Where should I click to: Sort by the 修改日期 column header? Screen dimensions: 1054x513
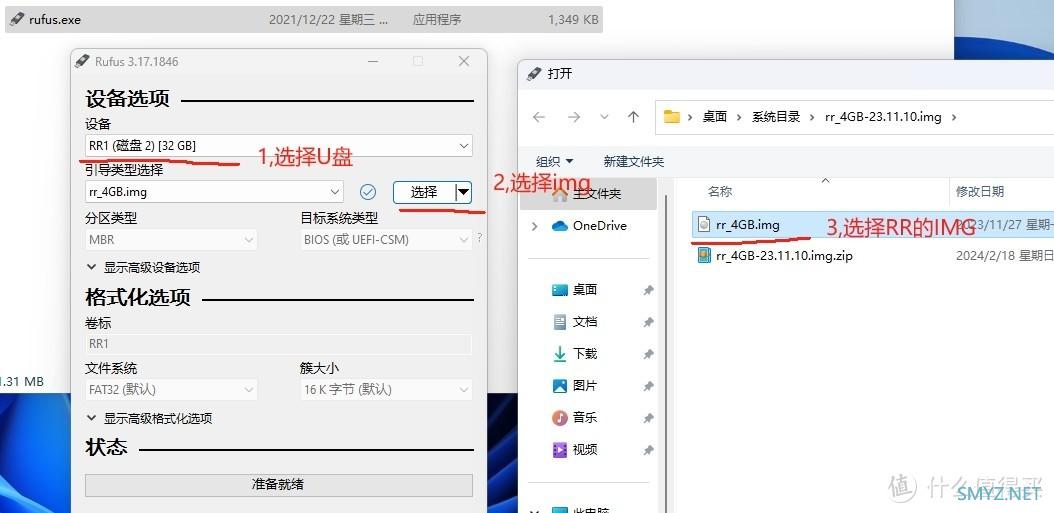[979, 192]
